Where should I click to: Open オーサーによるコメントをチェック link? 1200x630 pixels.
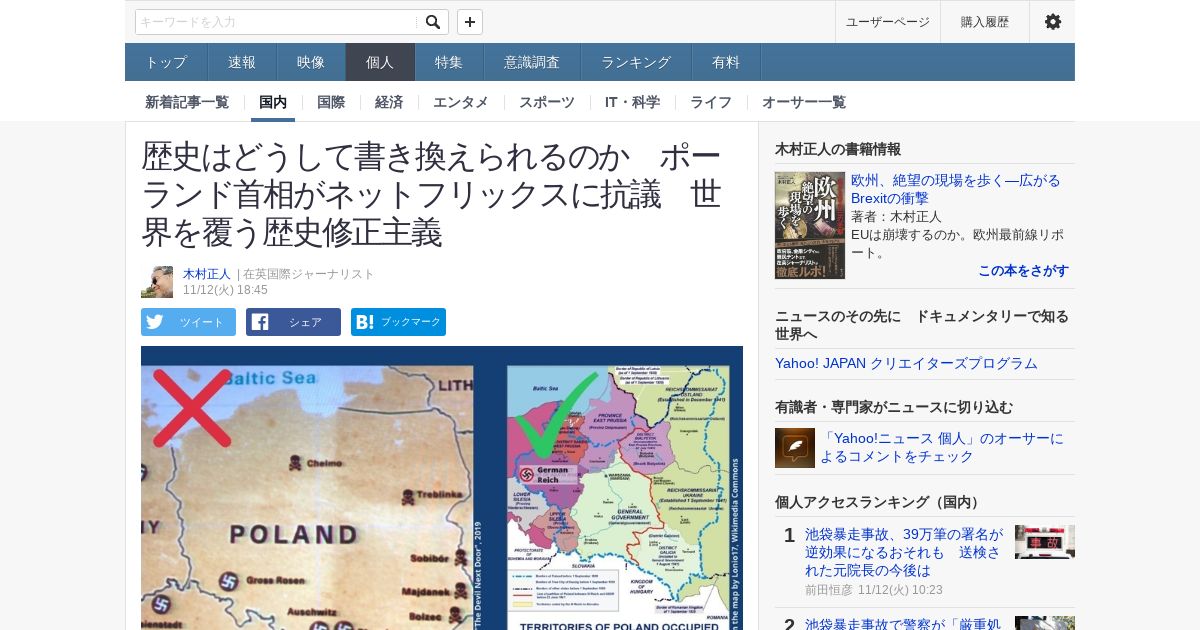(942, 447)
